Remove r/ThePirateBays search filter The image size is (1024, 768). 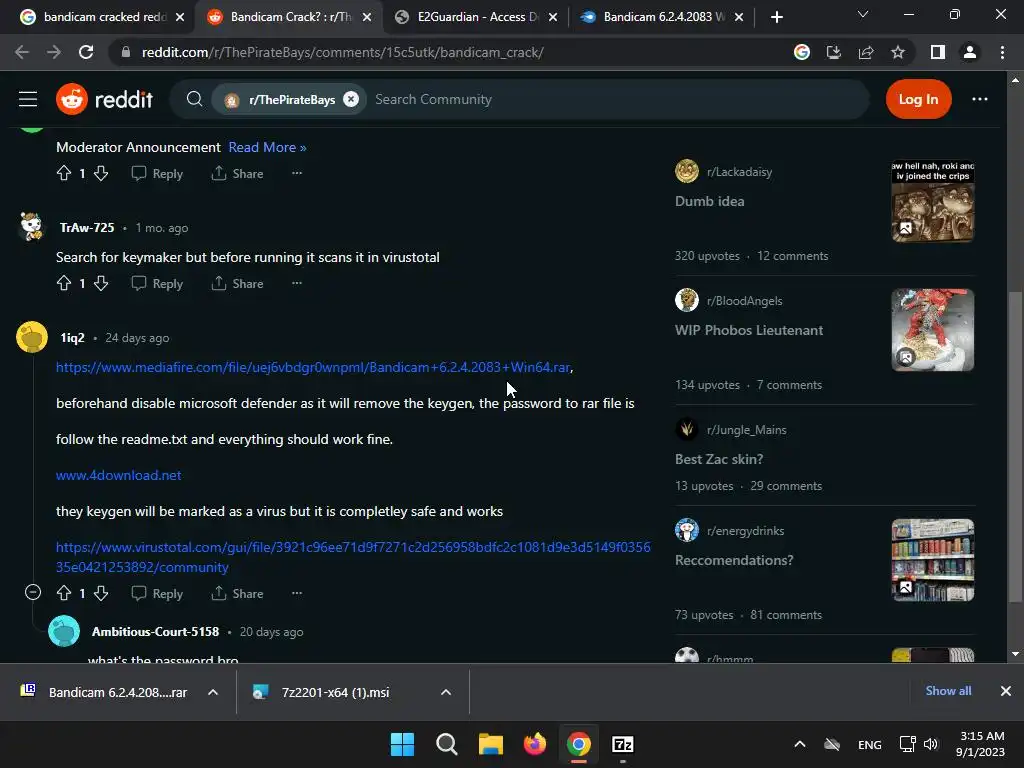351,99
